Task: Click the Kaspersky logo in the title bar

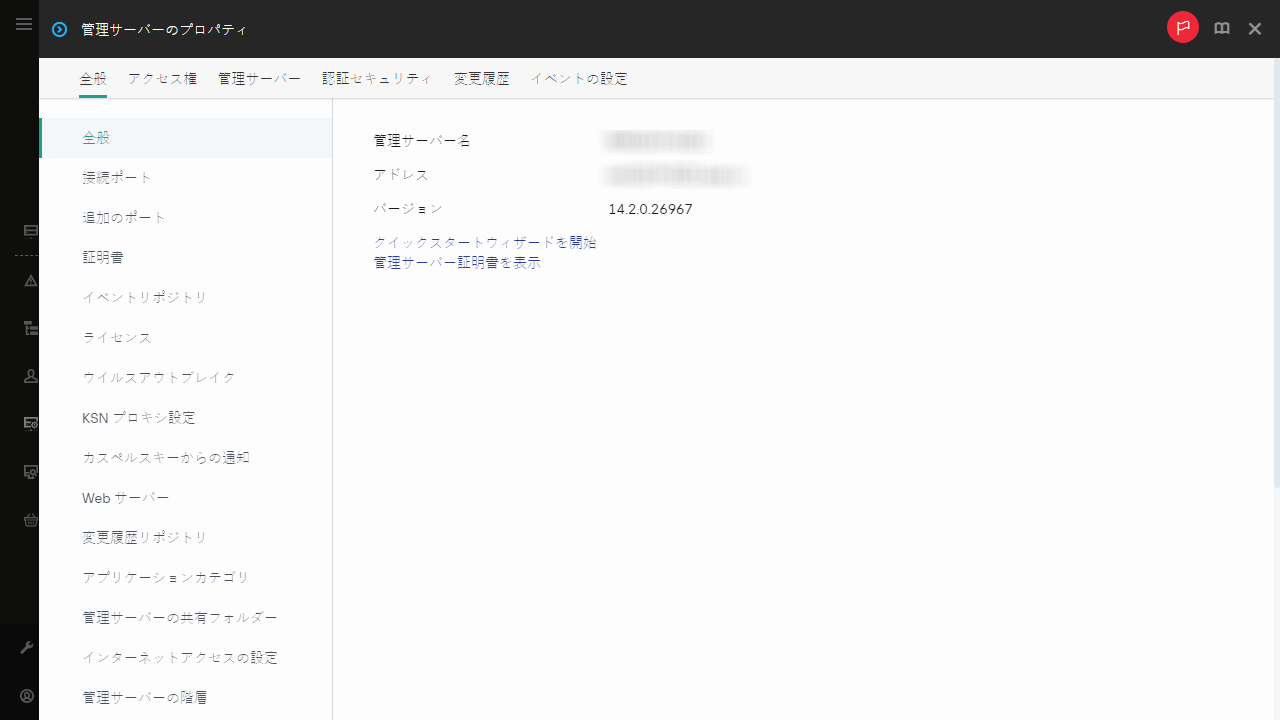Action: 58,29
